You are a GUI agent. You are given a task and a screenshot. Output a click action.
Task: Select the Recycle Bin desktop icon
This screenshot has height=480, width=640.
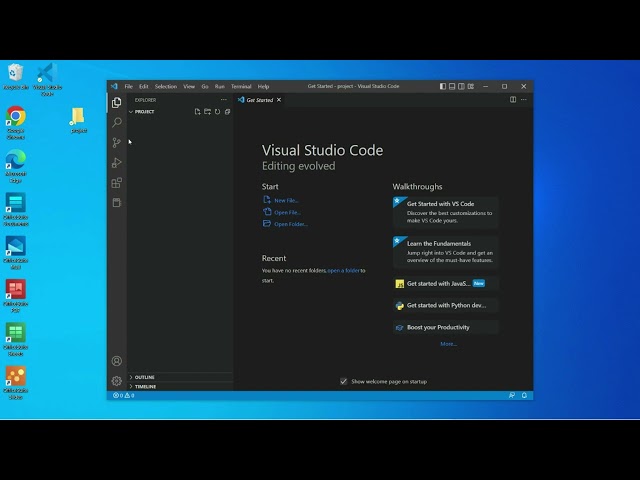[16, 77]
